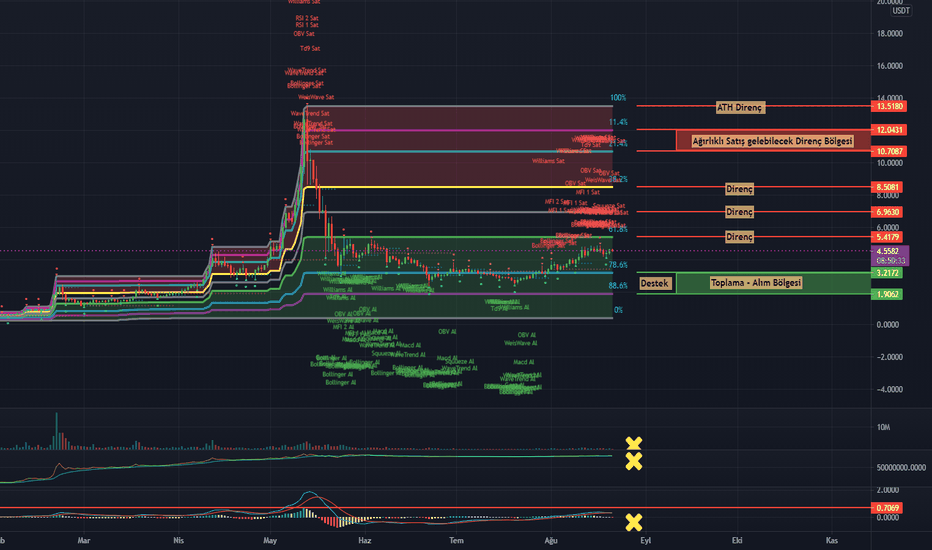Select the Ağırlıklı Satış gelebilecek Direnç Bölgesi box
Screen dimensions: 932x550
point(772,142)
